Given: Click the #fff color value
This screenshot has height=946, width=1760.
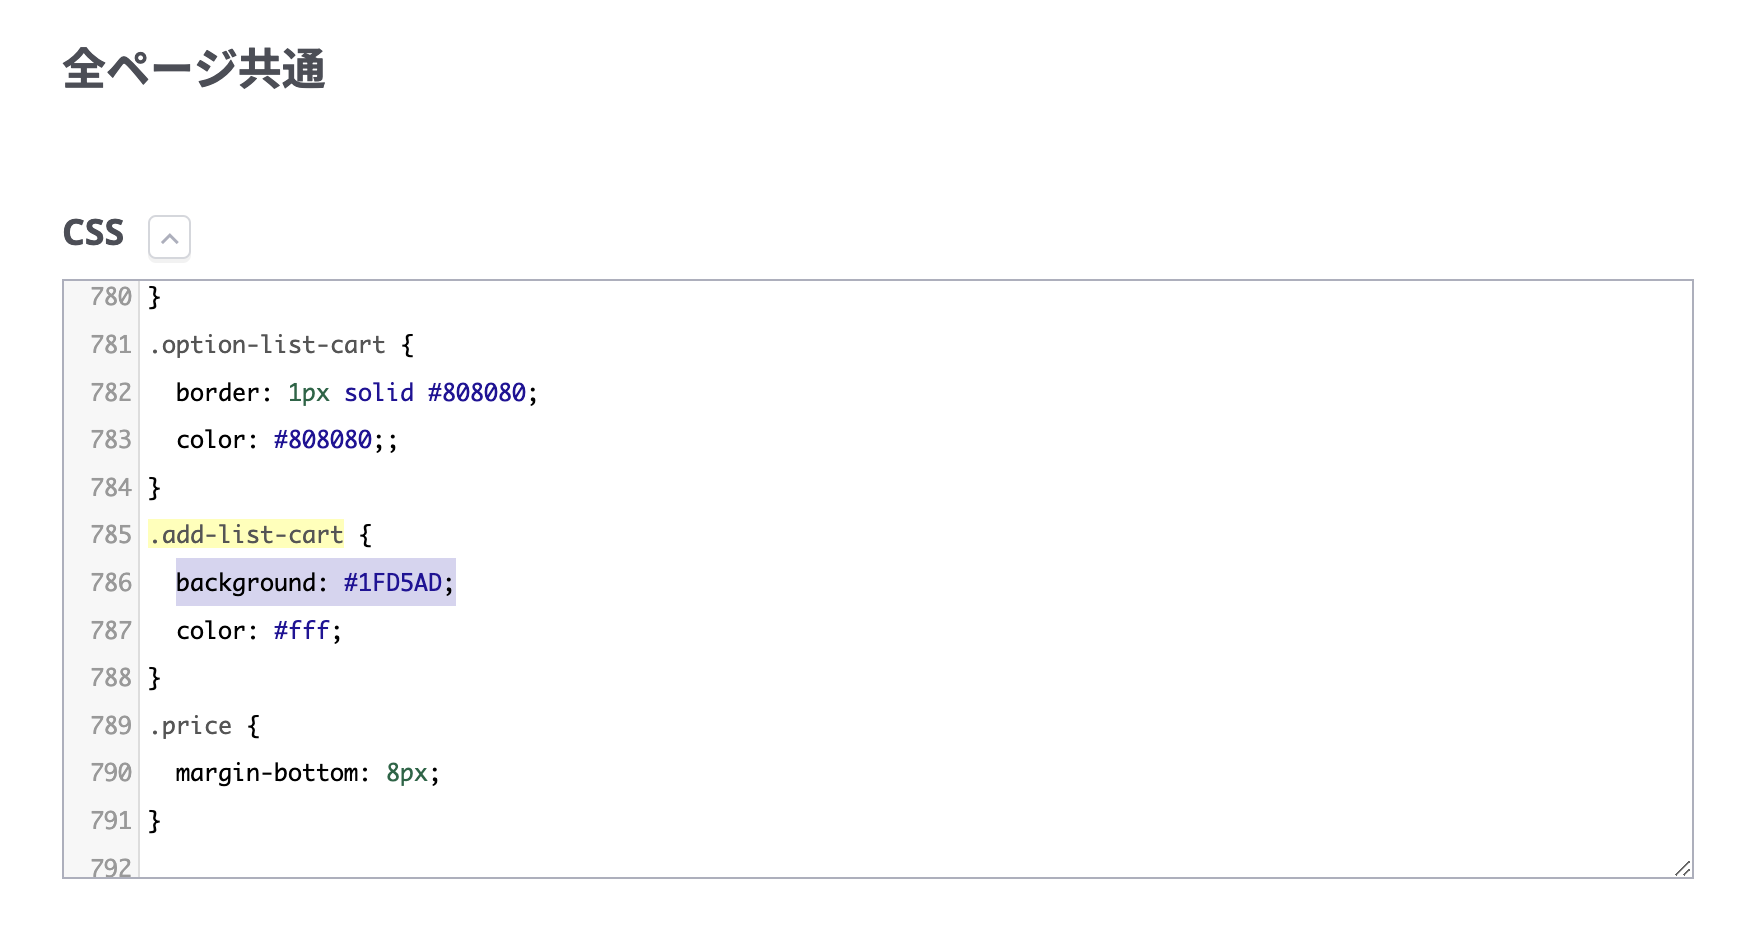Looking at the screenshot, I should point(302,631).
